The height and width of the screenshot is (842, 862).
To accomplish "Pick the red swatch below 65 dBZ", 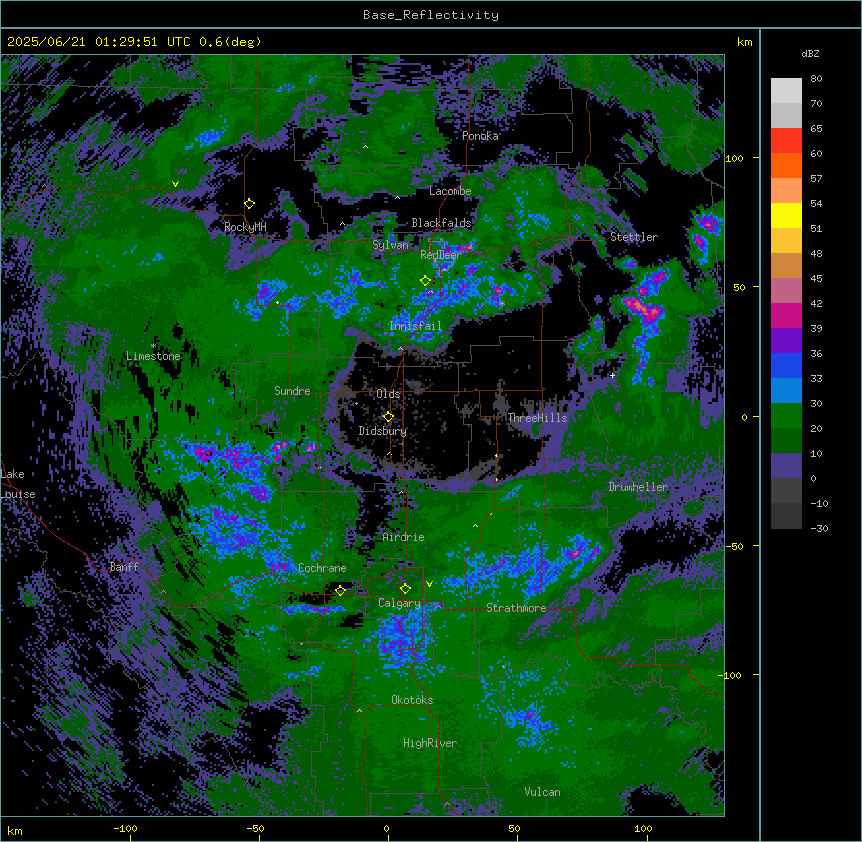I will pos(786,141).
